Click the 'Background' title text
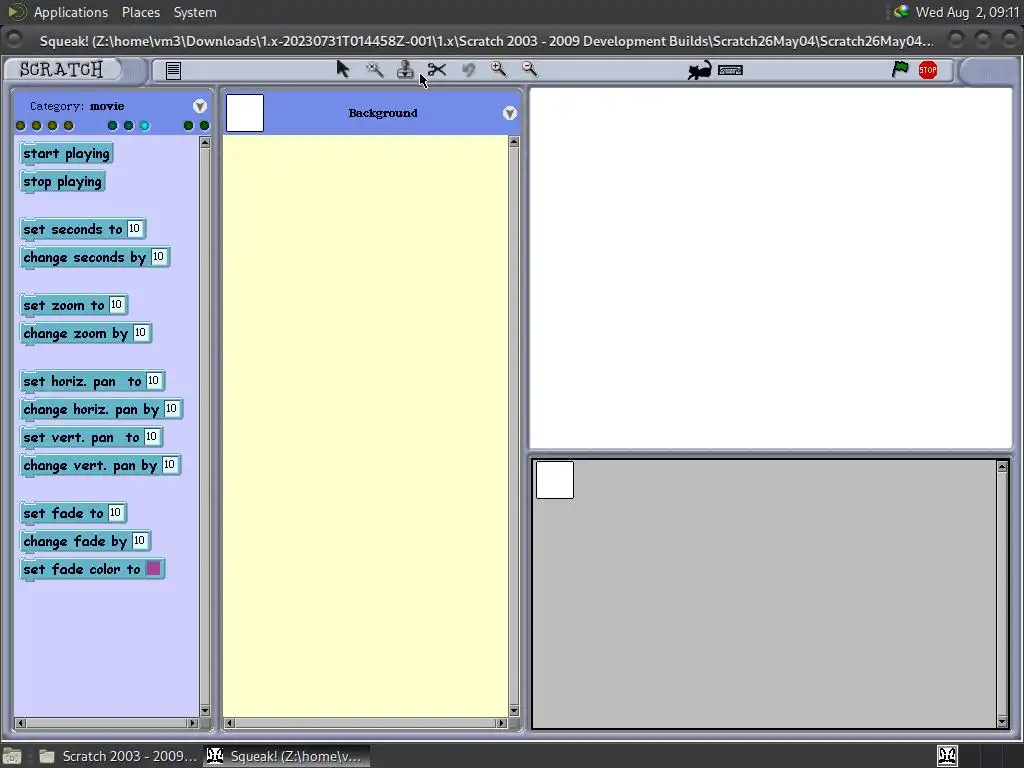This screenshot has height=768, width=1024. pyautogui.click(x=383, y=113)
